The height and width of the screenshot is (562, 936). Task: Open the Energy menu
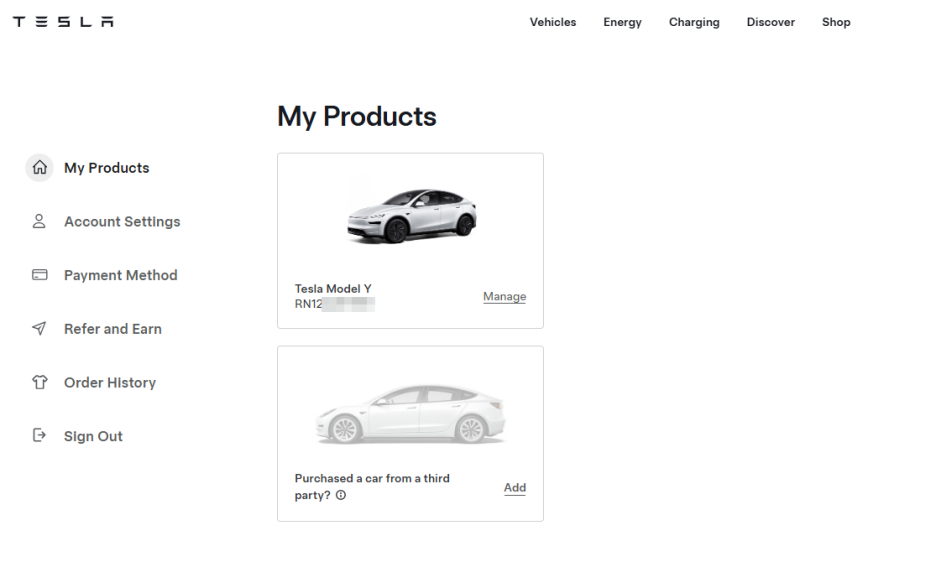tap(622, 22)
